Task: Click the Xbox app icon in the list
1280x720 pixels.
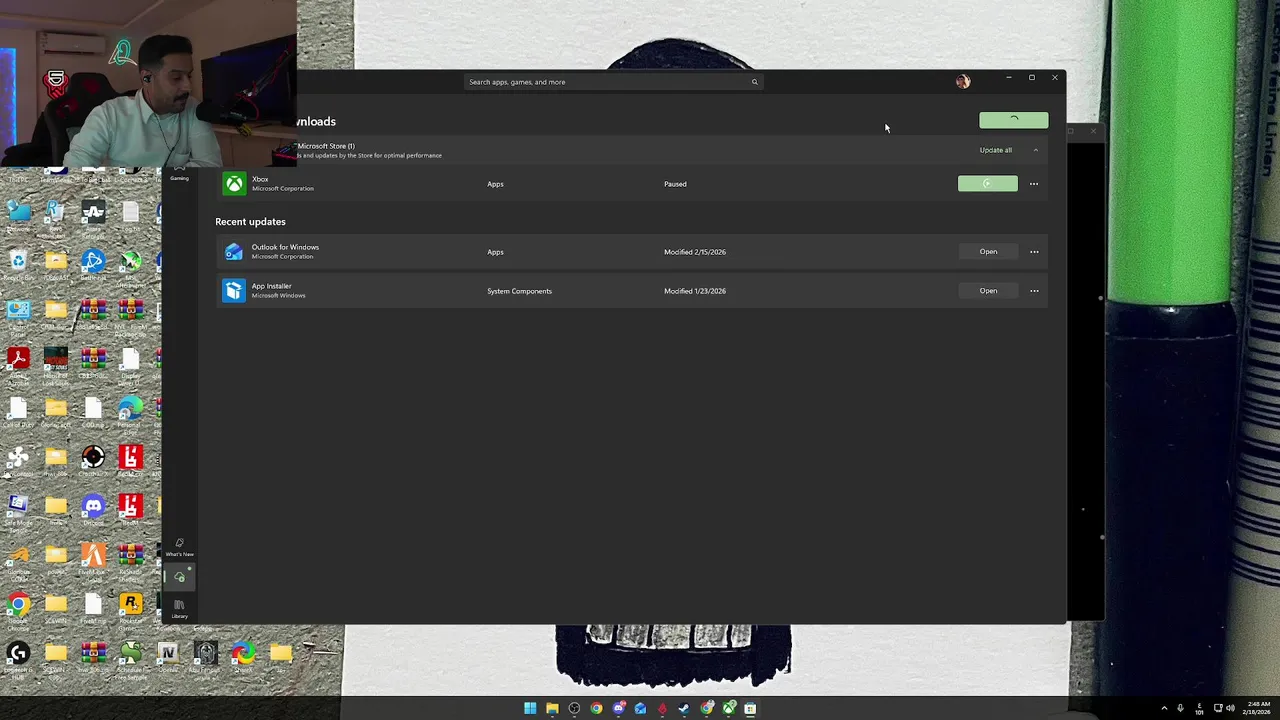Action: pos(234,184)
